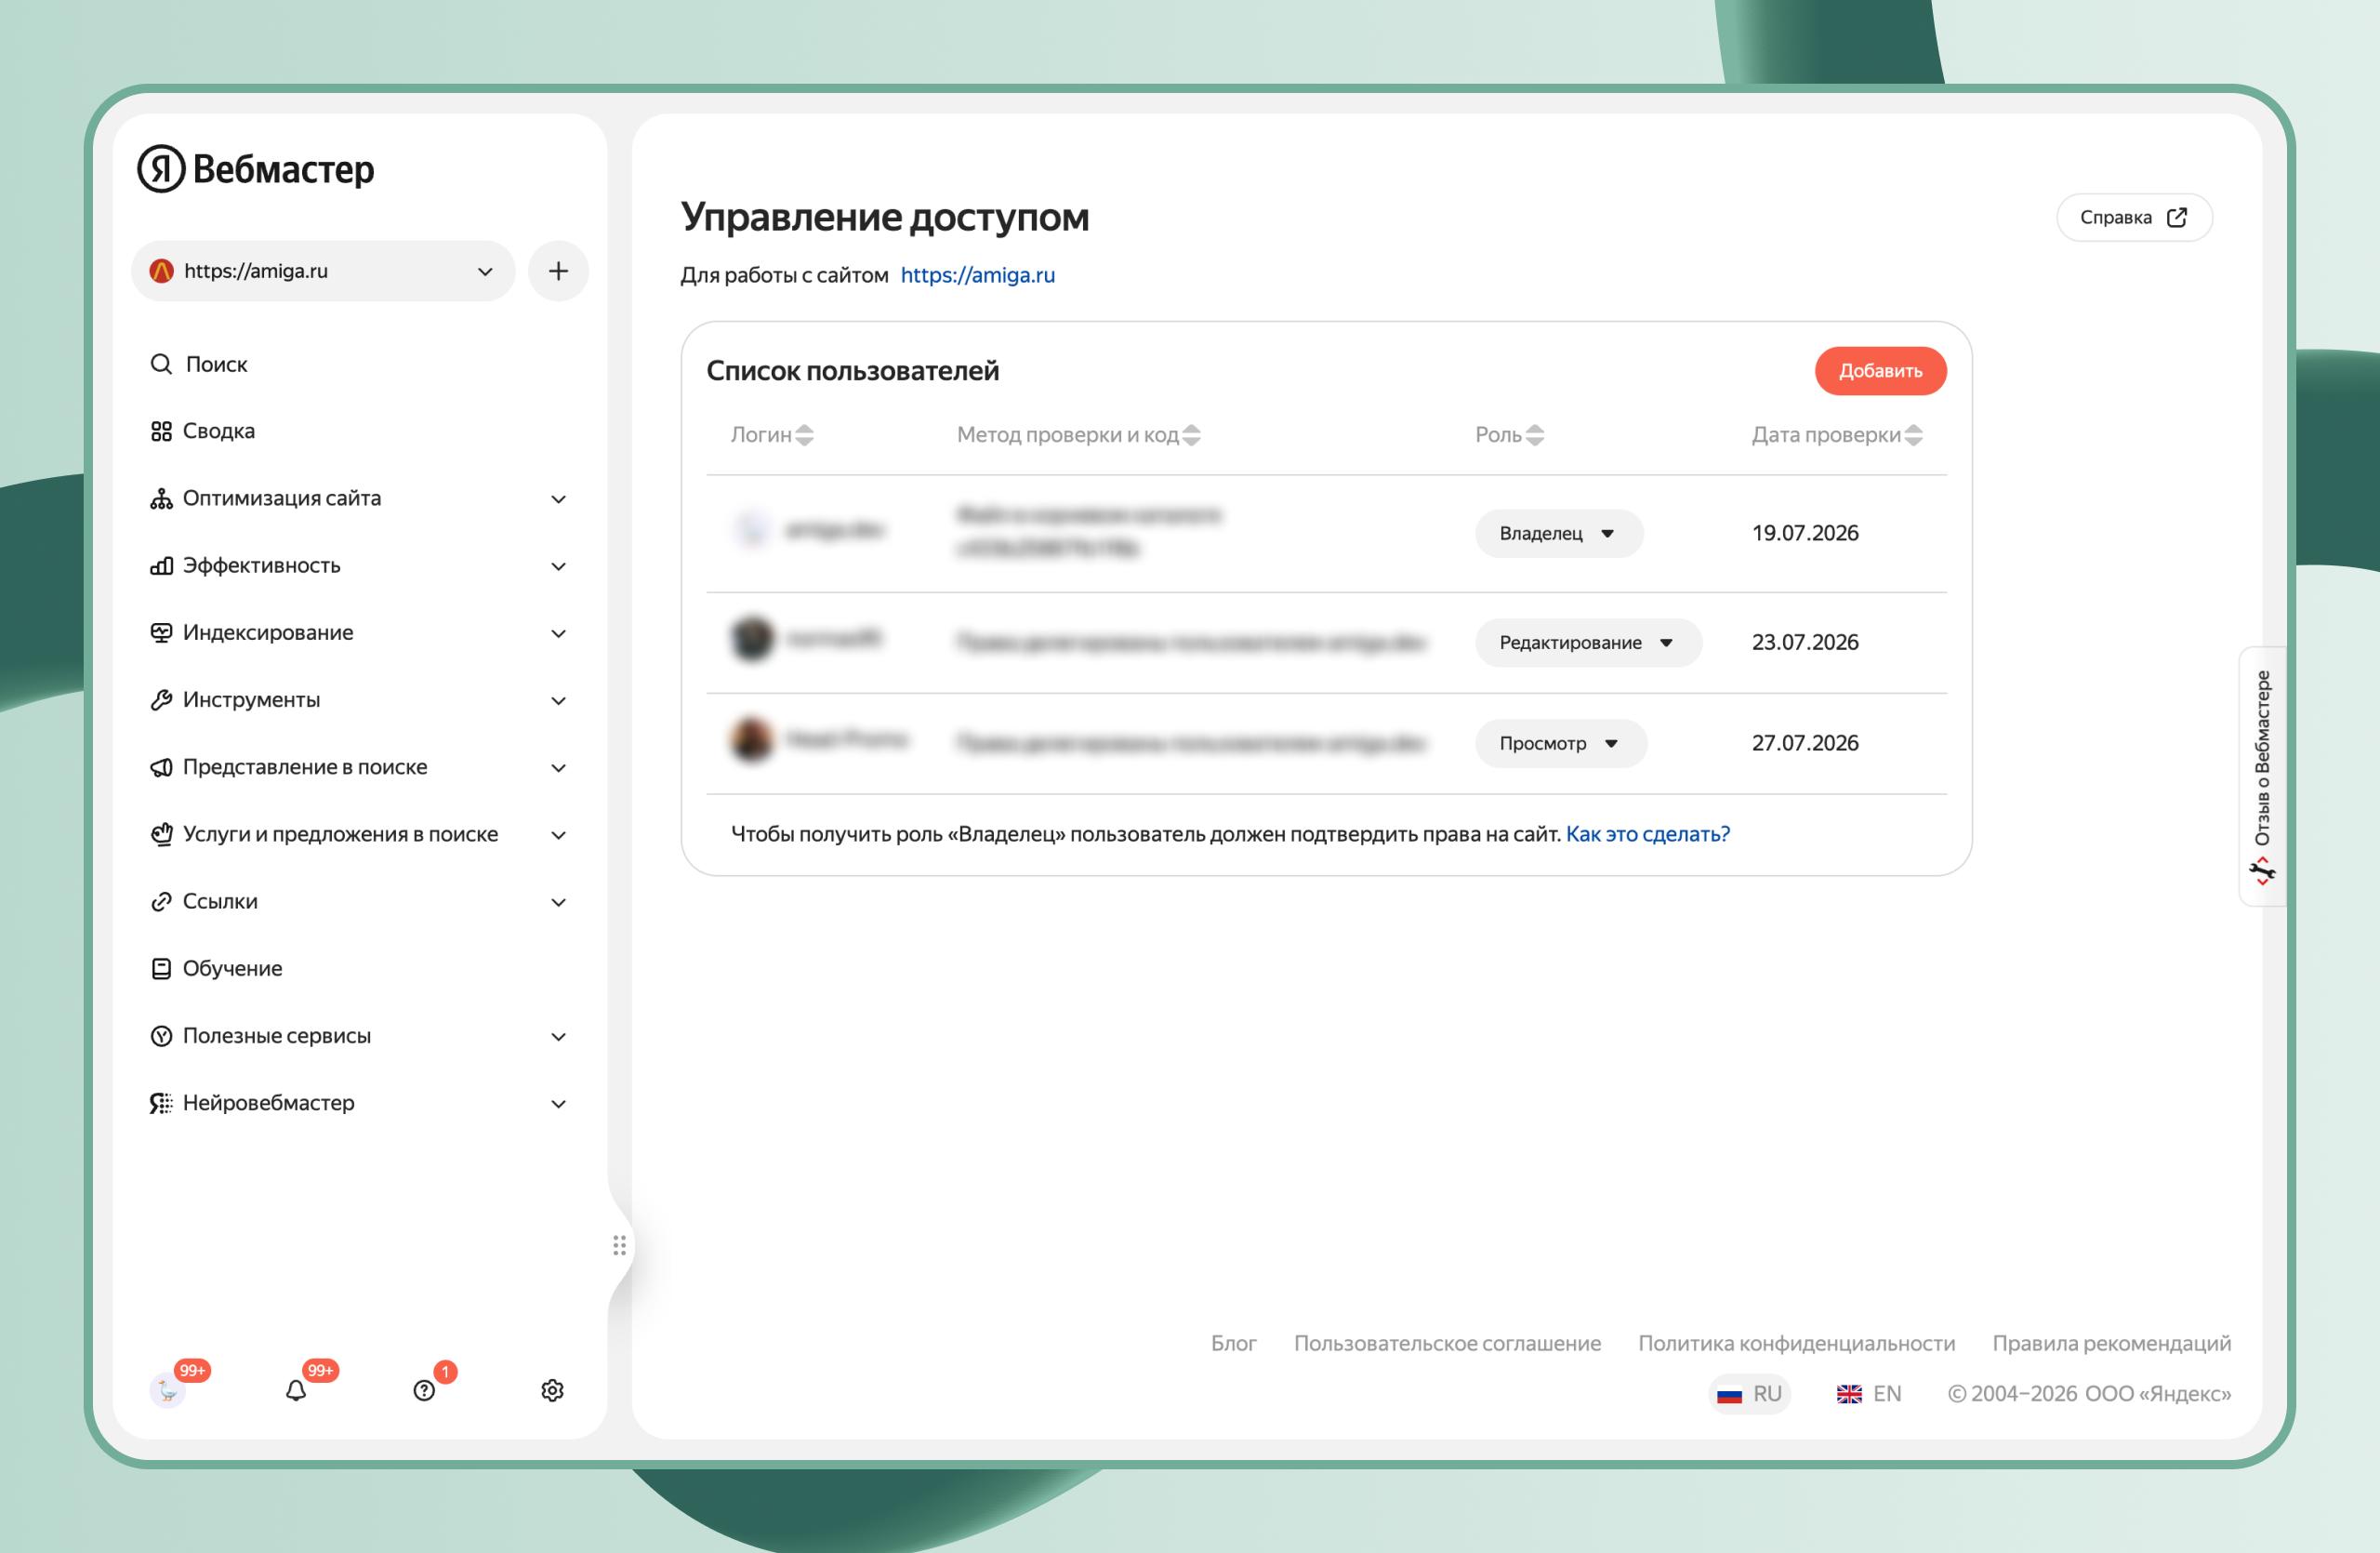Expand the Индексирование chevron
Screen dimensions: 2380x1553
click(559, 633)
